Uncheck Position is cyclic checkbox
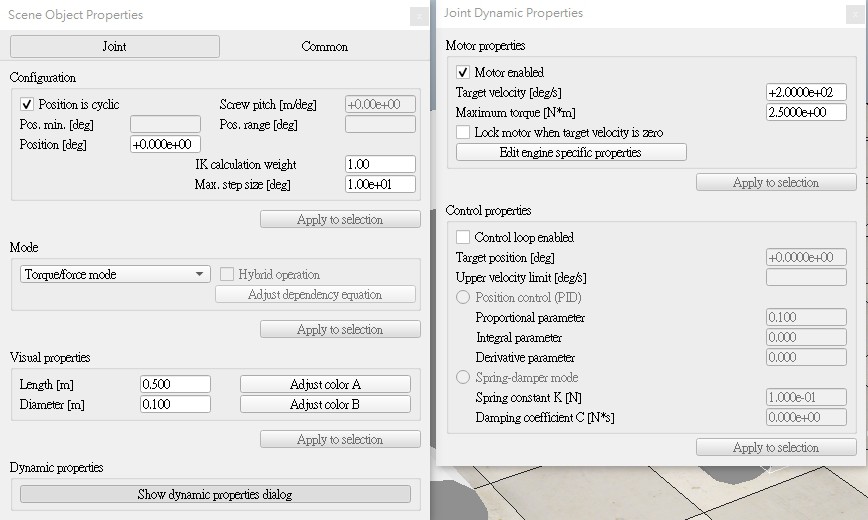This screenshot has height=520, width=868. point(27,104)
